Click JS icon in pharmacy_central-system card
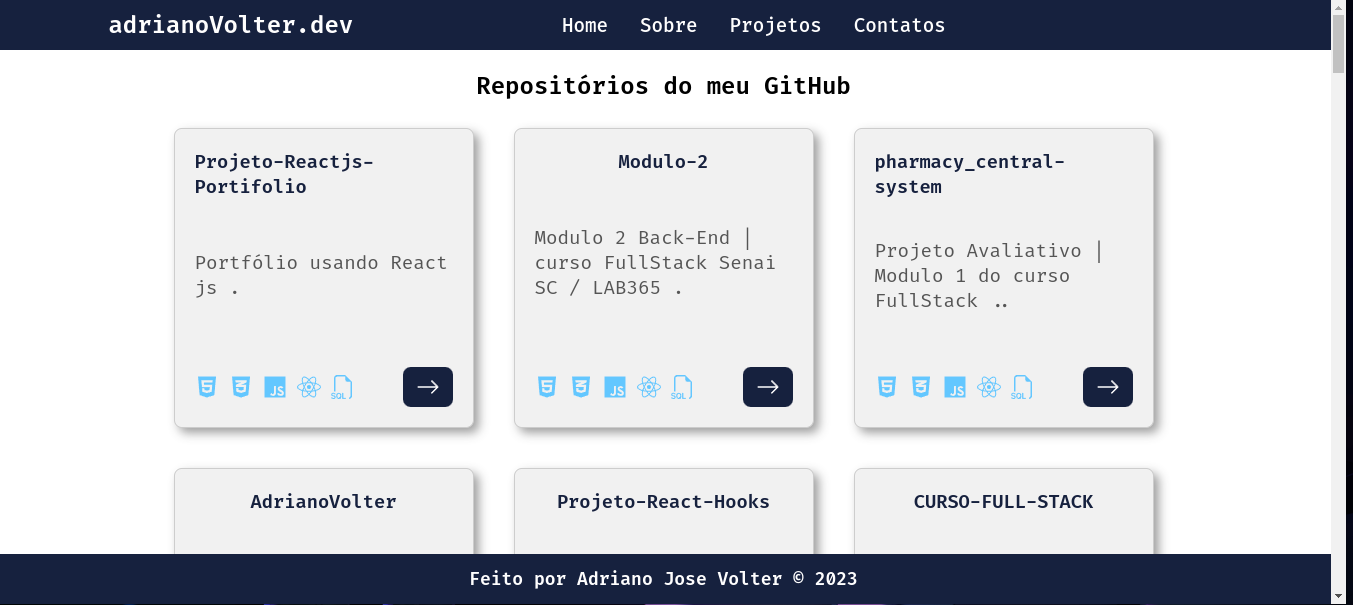The image size is (1353, 605). [955, 387]
